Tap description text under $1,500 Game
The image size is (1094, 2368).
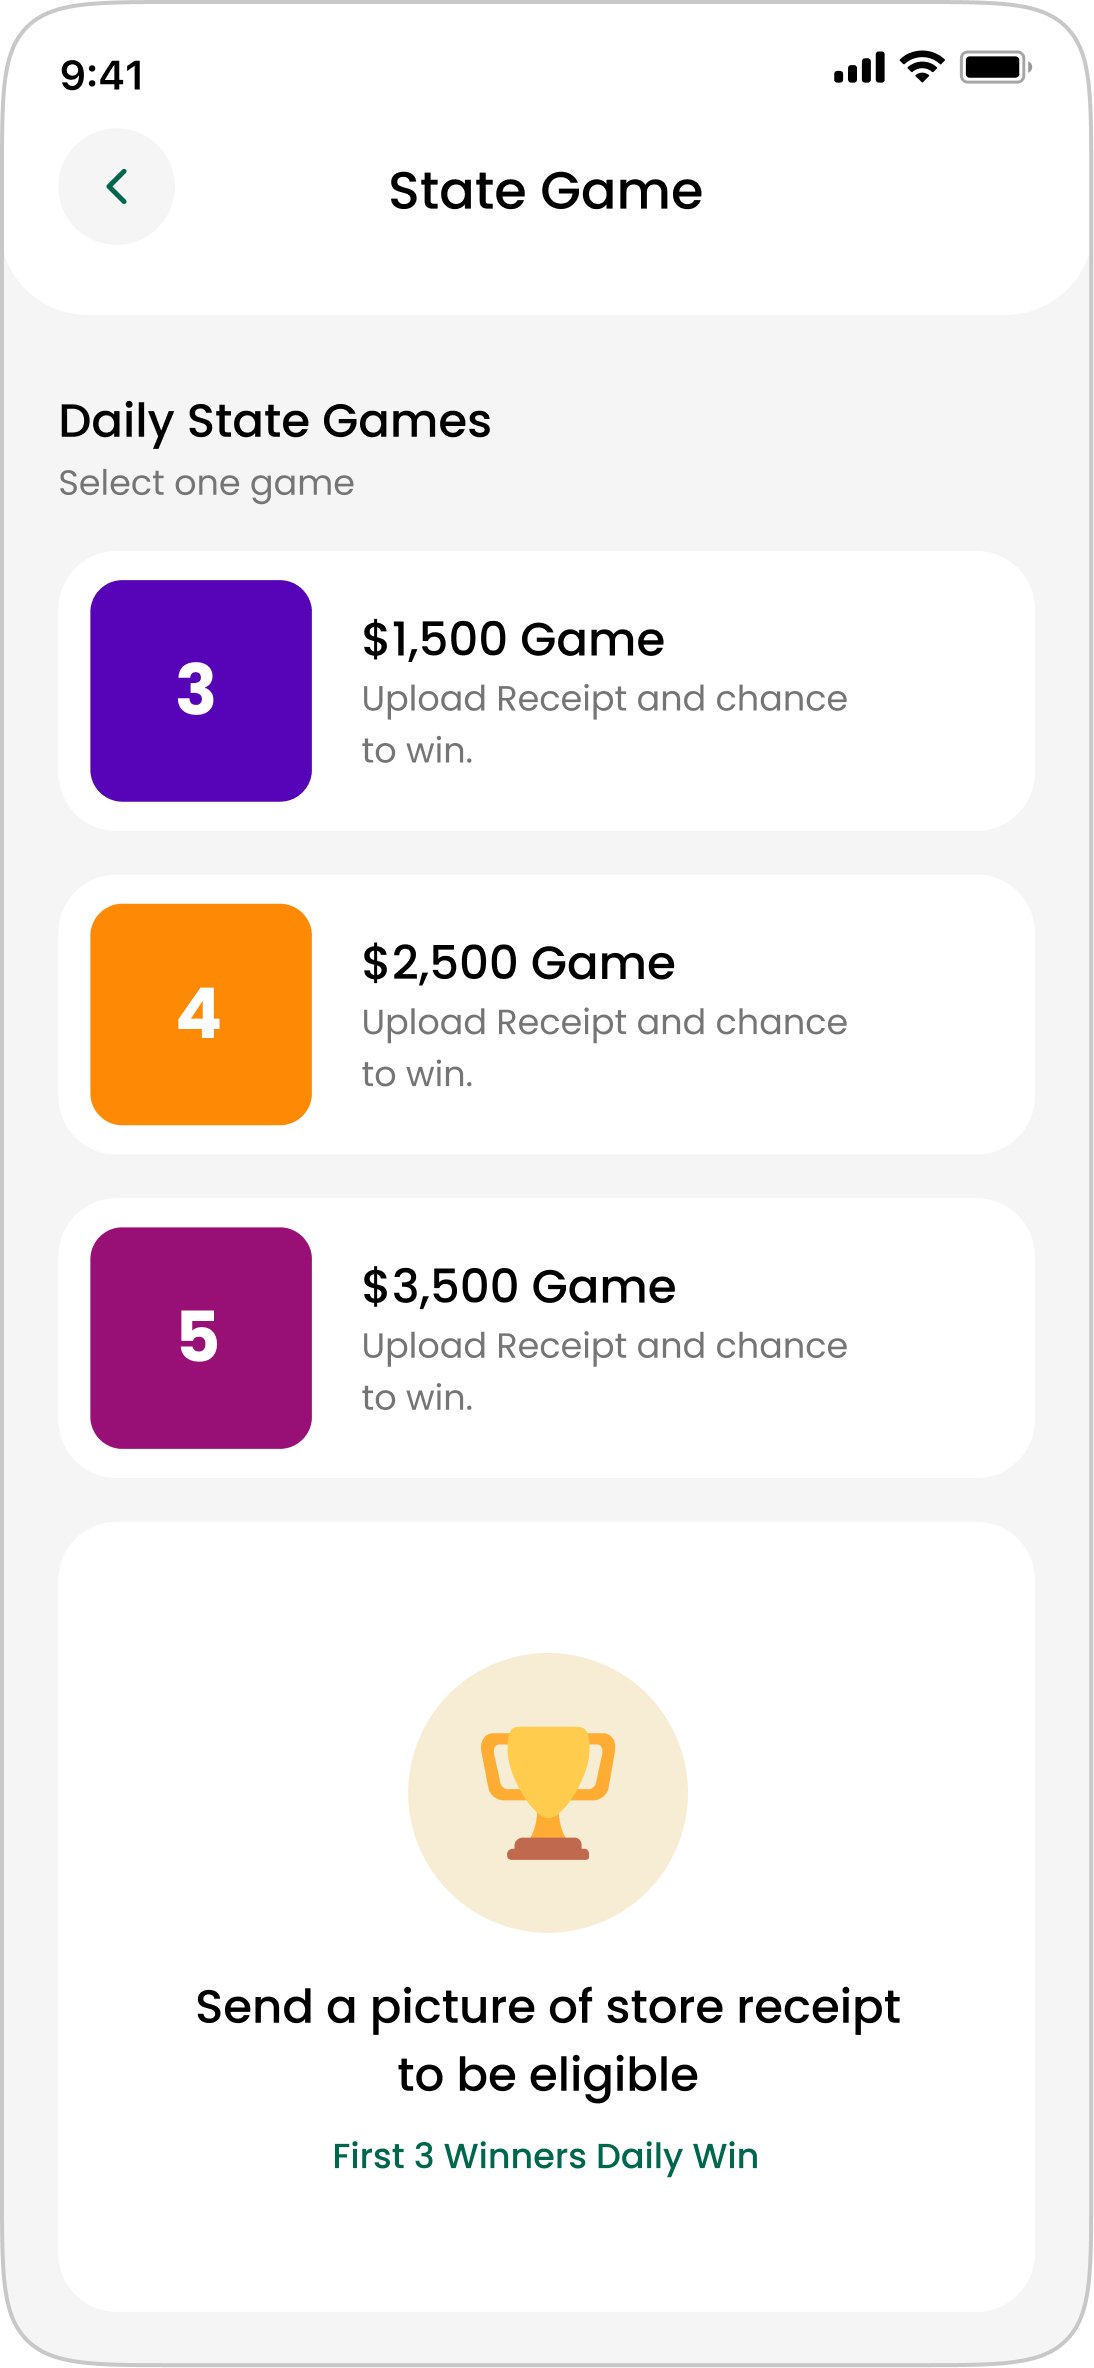click(x=604, y=724)
